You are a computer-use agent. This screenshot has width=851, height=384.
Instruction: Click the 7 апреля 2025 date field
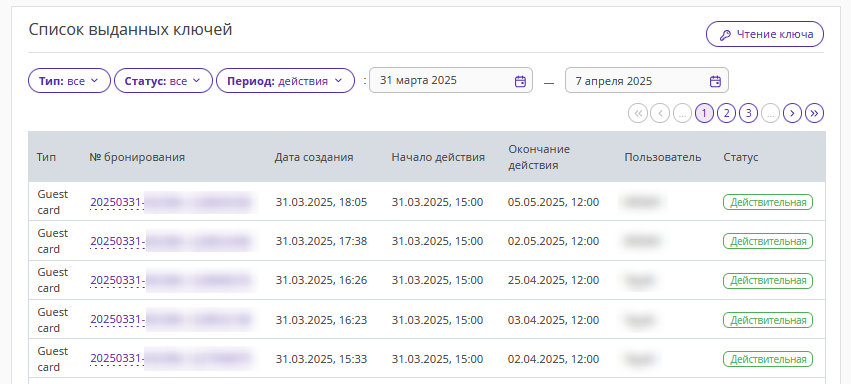point(646,80)
